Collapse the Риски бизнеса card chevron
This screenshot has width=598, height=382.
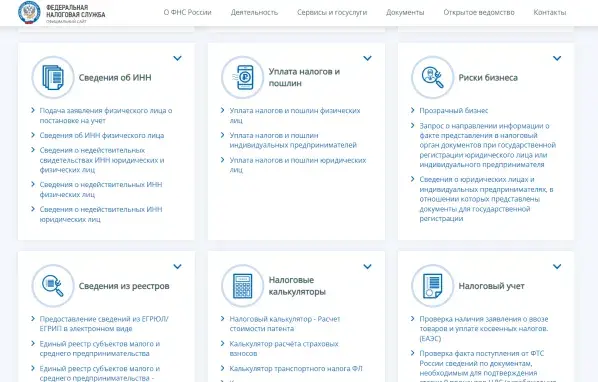click(x=557, y=58)
